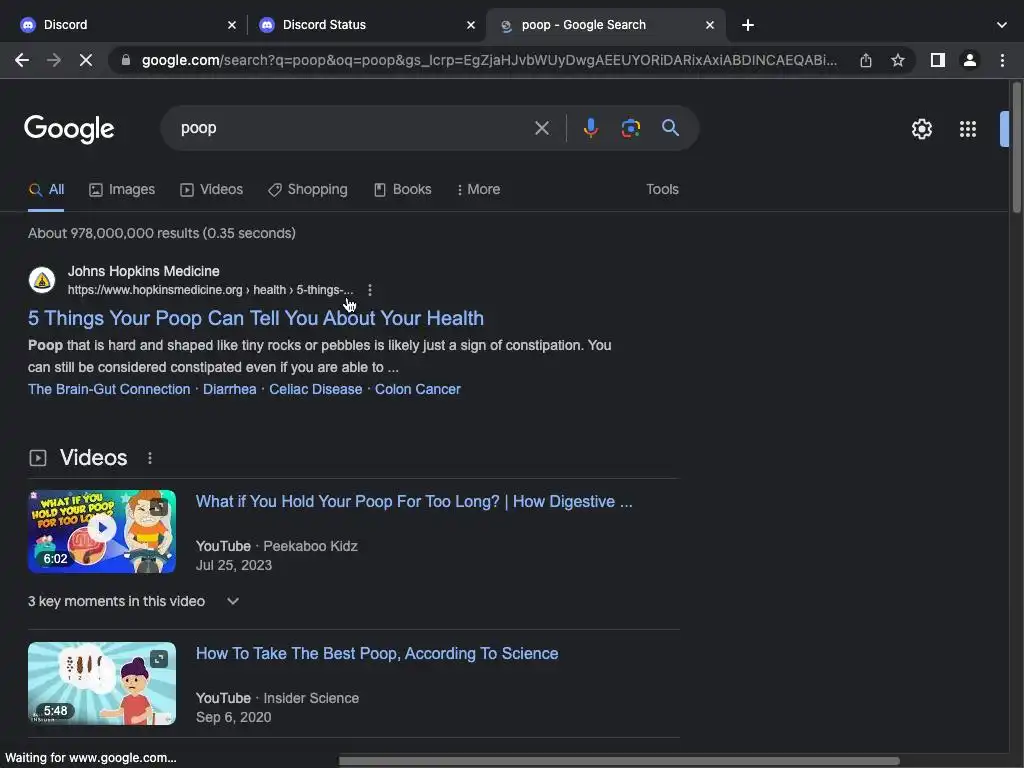This screenshot has height=768, width=1024.
Task: Open the Chrome profile menu
Action: point(970,60)
